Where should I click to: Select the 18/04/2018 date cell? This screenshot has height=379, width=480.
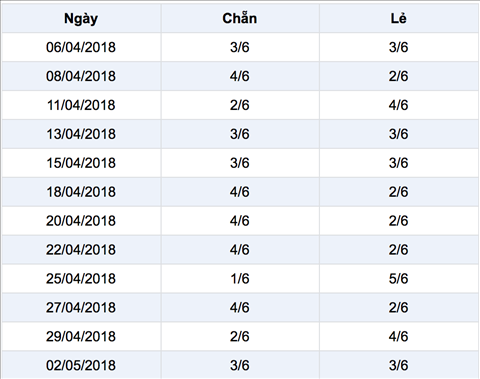coord(81,192)
